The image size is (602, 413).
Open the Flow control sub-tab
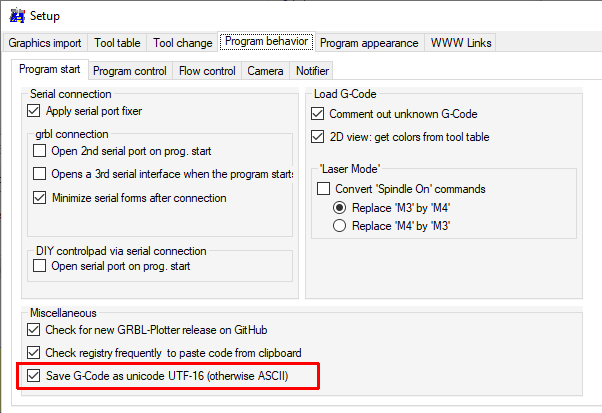[207, 71]
